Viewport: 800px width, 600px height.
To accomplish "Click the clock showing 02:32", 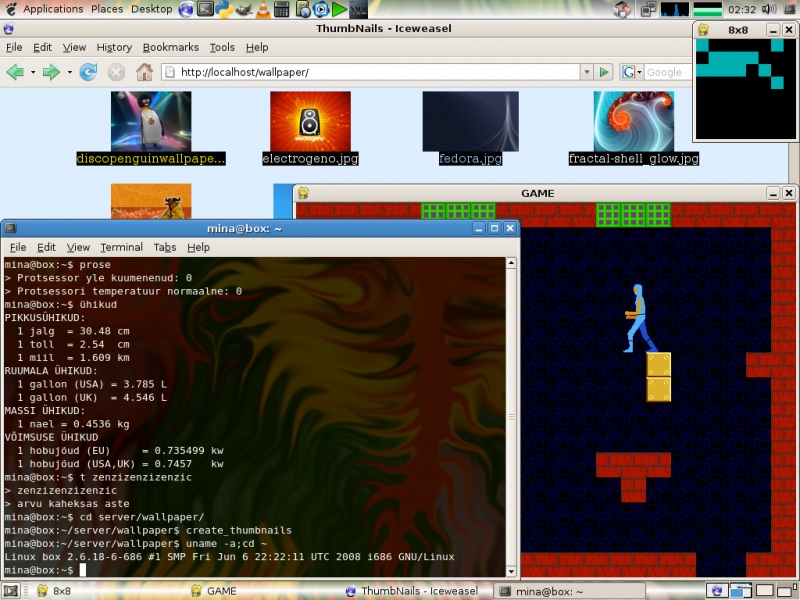I will pos(742,9).
